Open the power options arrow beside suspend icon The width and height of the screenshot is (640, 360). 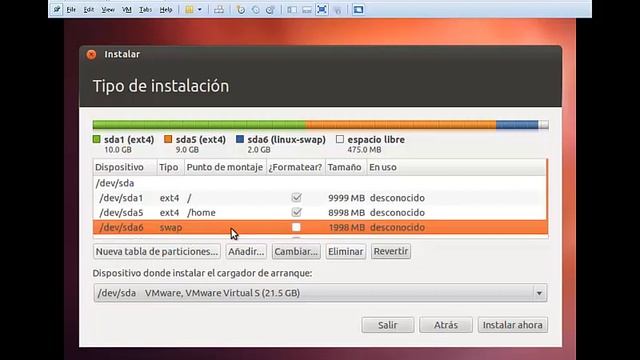tap(200, 9)
